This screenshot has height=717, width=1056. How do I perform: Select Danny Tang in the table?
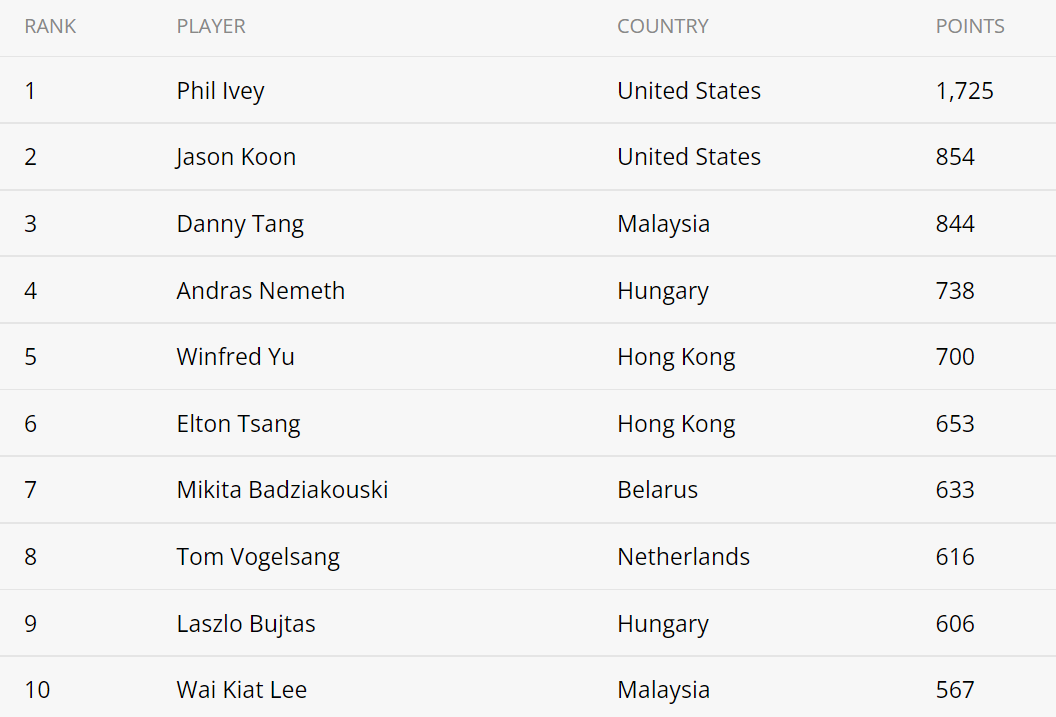(240, 224)
